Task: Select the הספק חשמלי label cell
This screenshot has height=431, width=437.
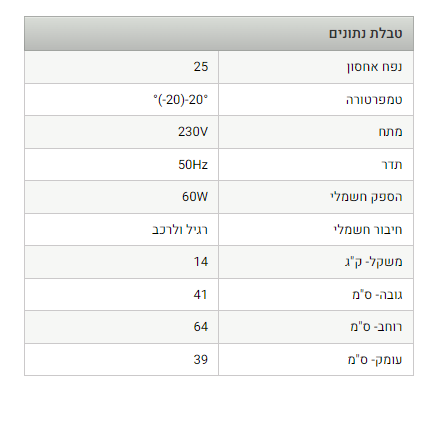Action: [x=316, y=197]
